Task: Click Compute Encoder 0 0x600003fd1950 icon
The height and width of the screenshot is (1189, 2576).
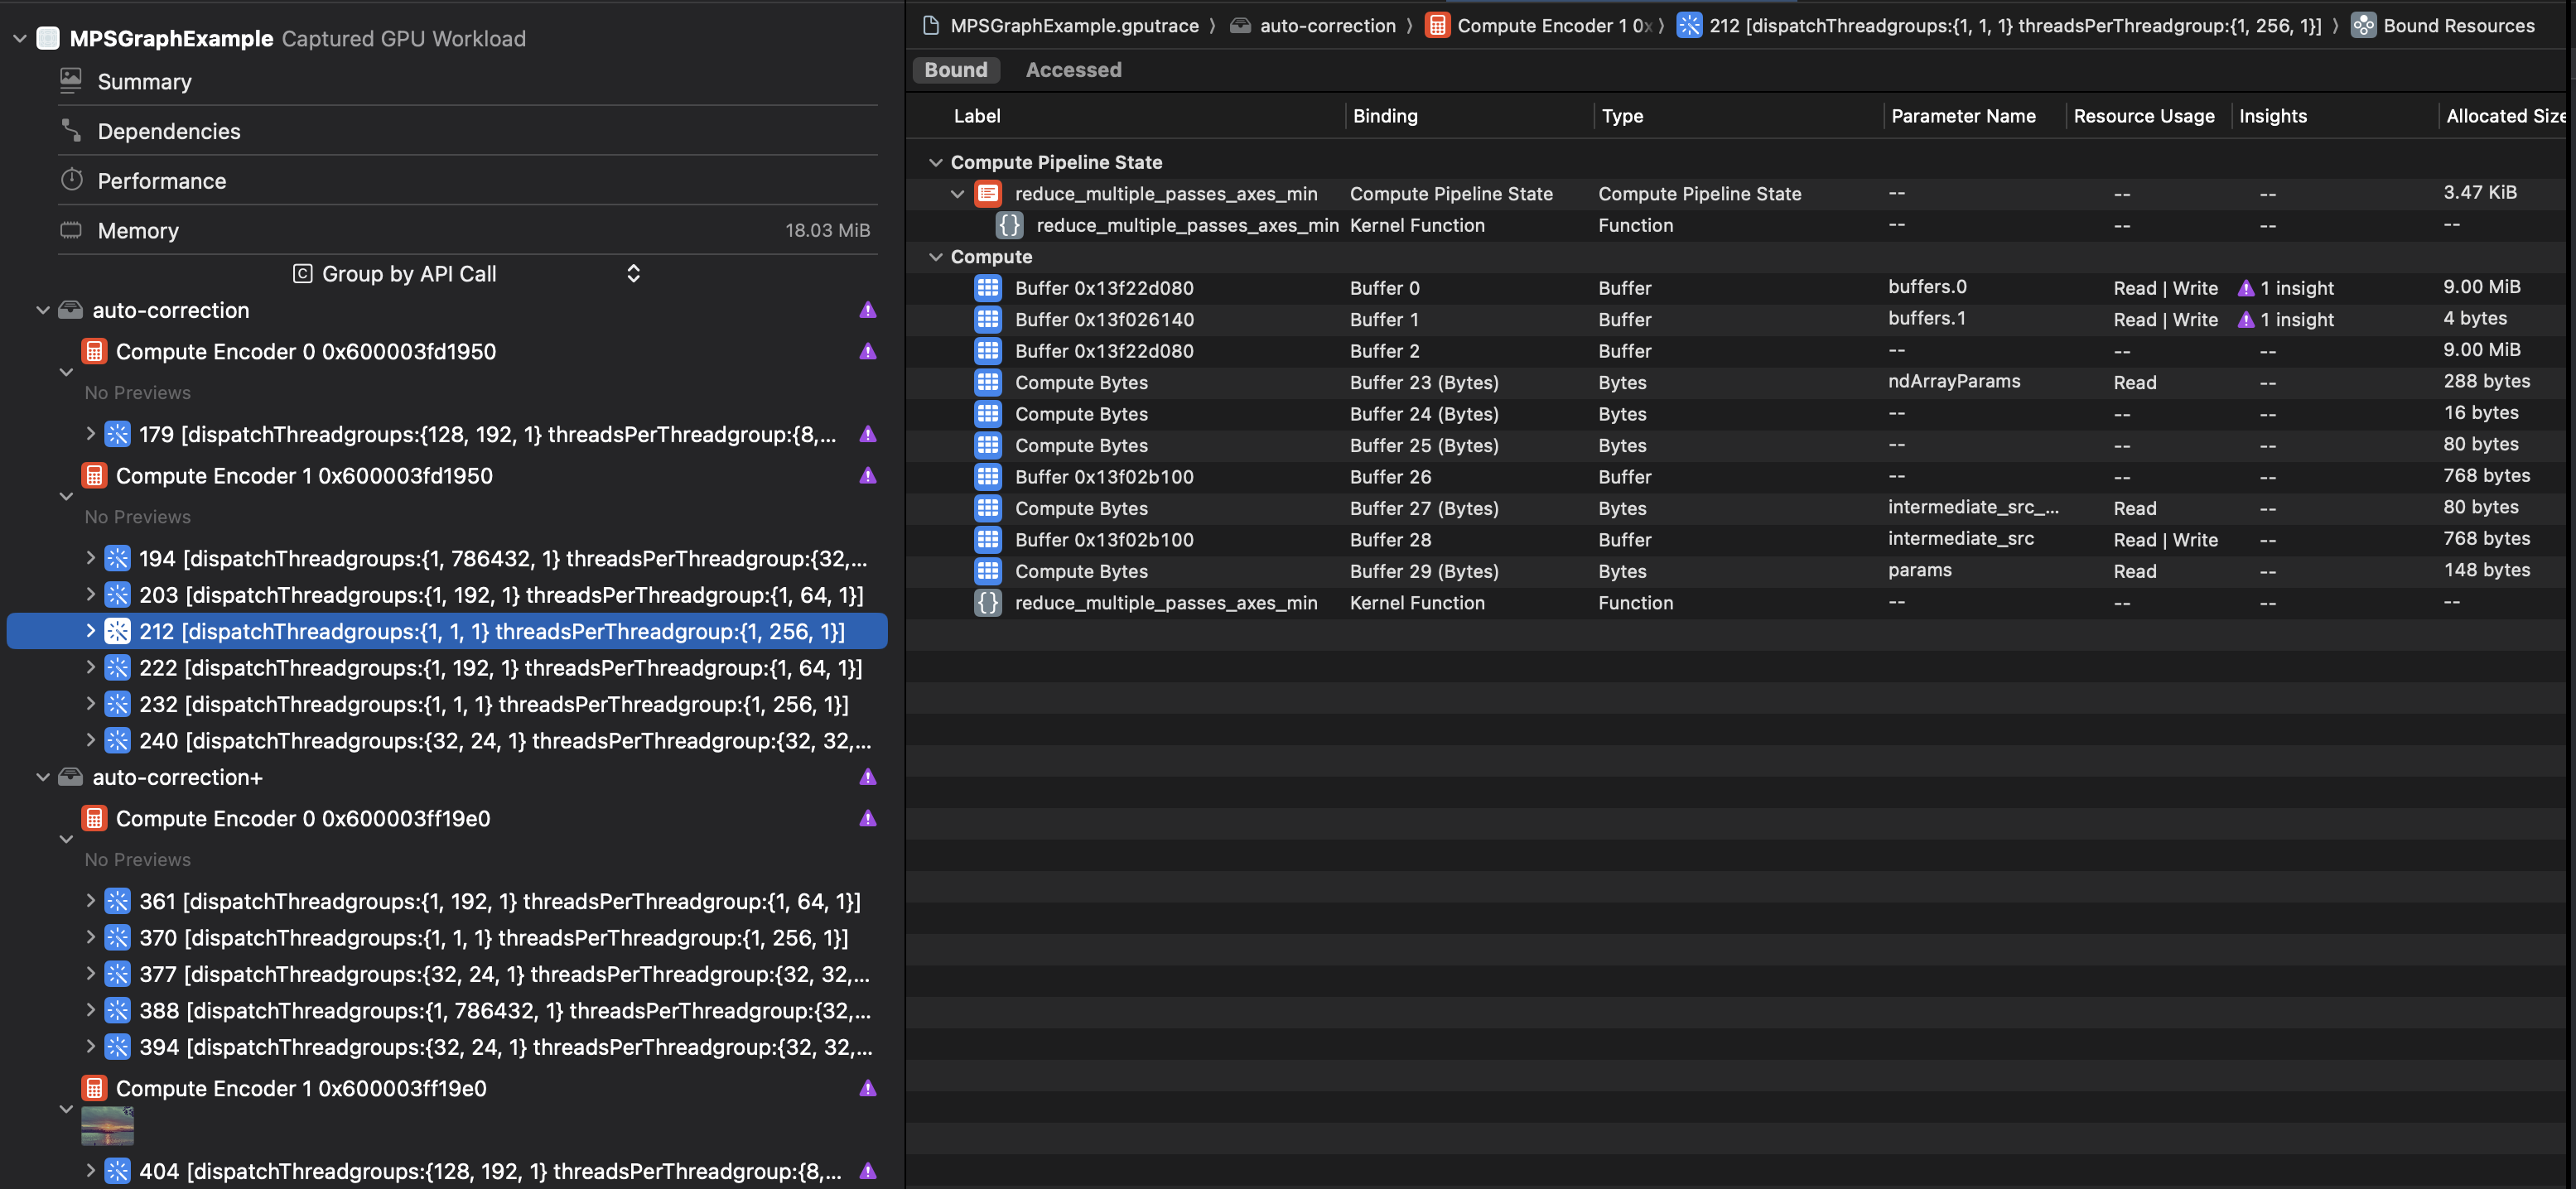Action: (94, 351)
